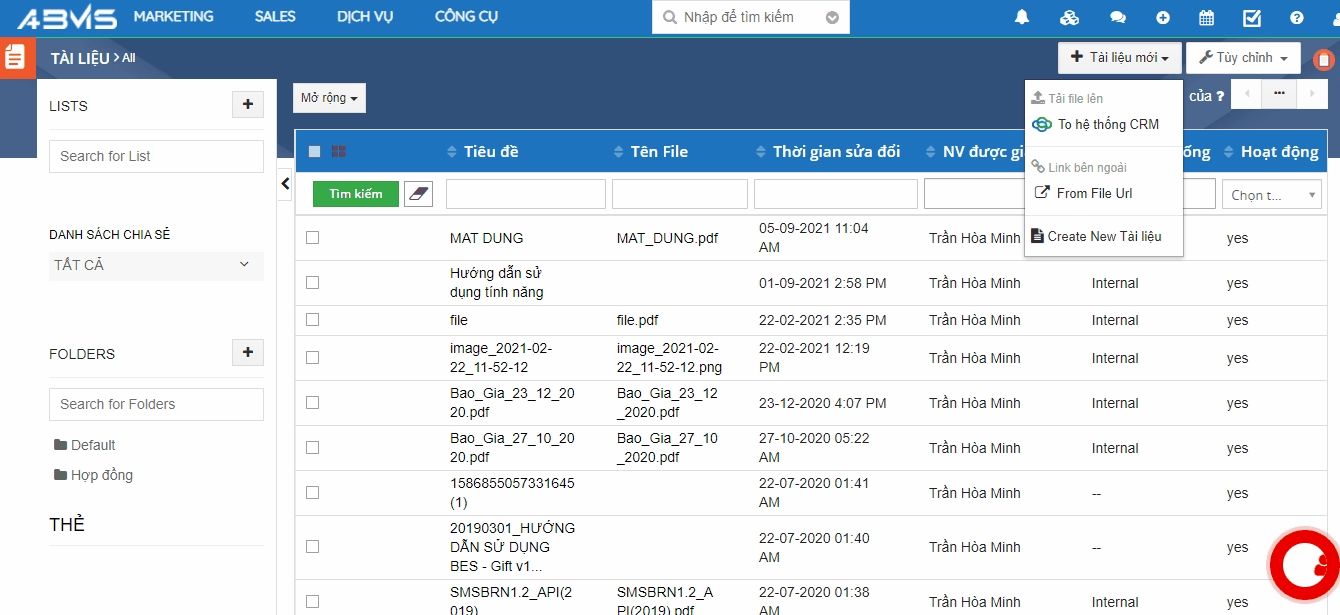Select the checkbox for file.pdf row
This screenshot has height=615, width=1340.
pyautogui.click(x=313, y=320)
